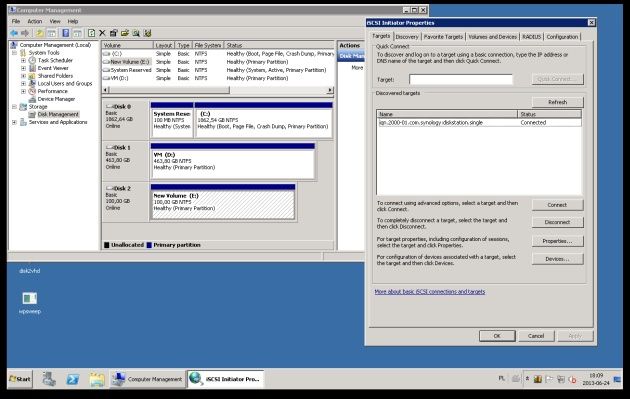The width and height of the screenshot is (630, 399).
Task: Select Task Scheduler in the console tree
Action: point(55,60)
